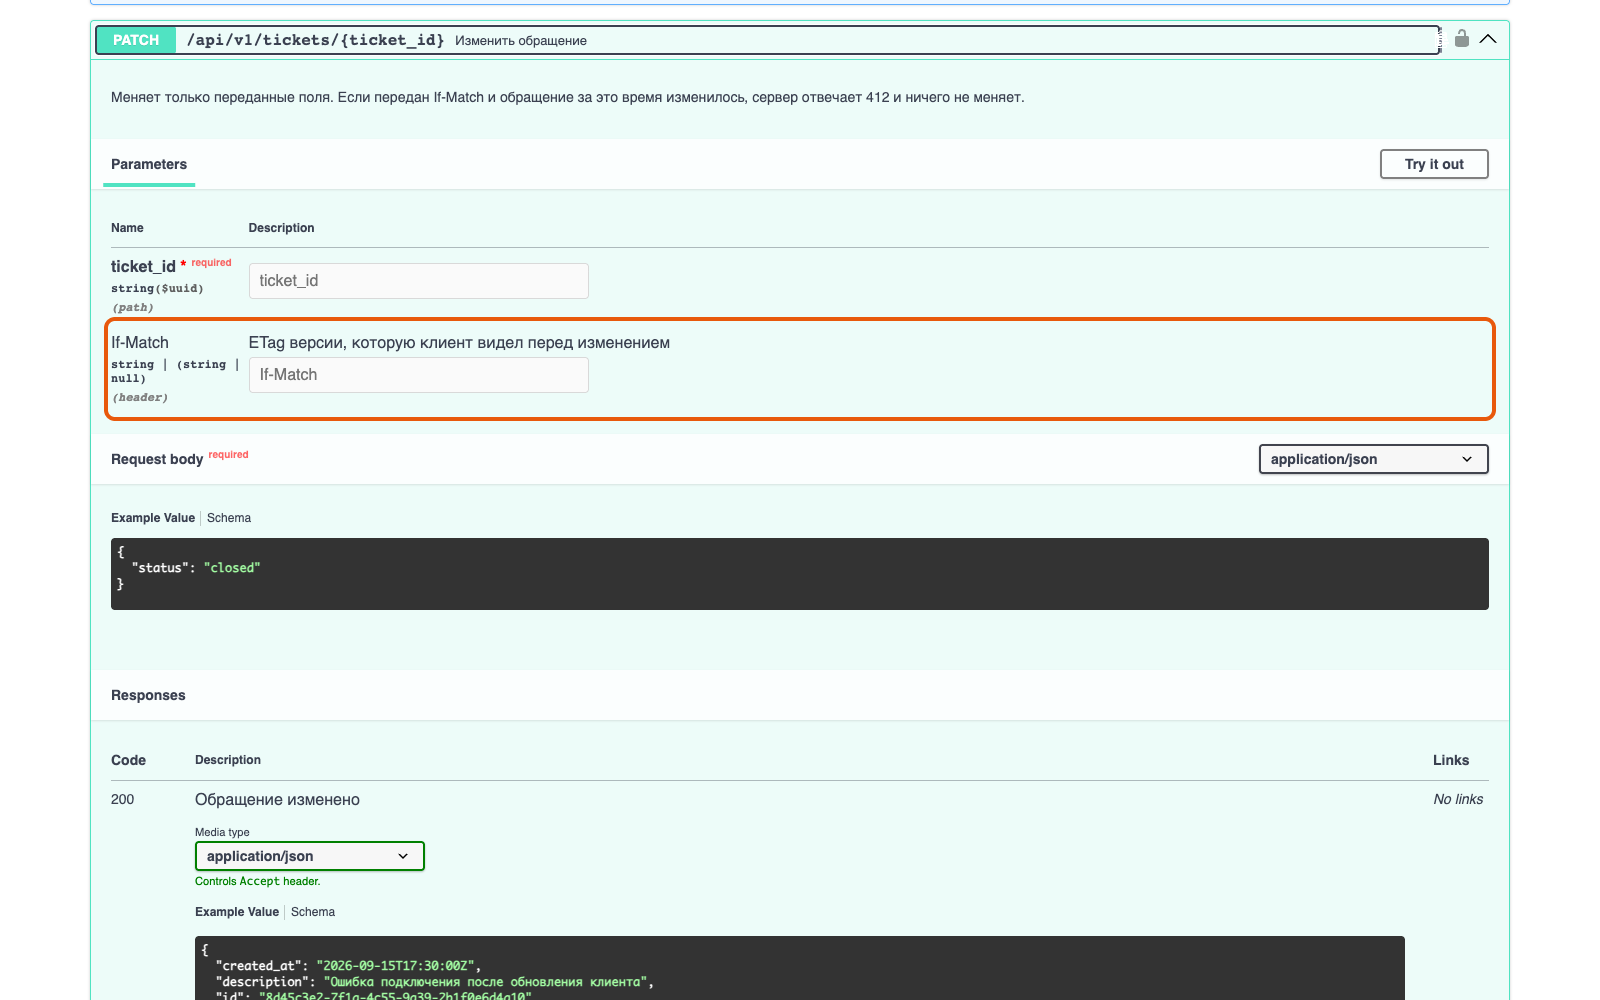Click the "Обращение изменено" response description
Viewport: 1600px width, 1000px height.
tap(277, 800)
